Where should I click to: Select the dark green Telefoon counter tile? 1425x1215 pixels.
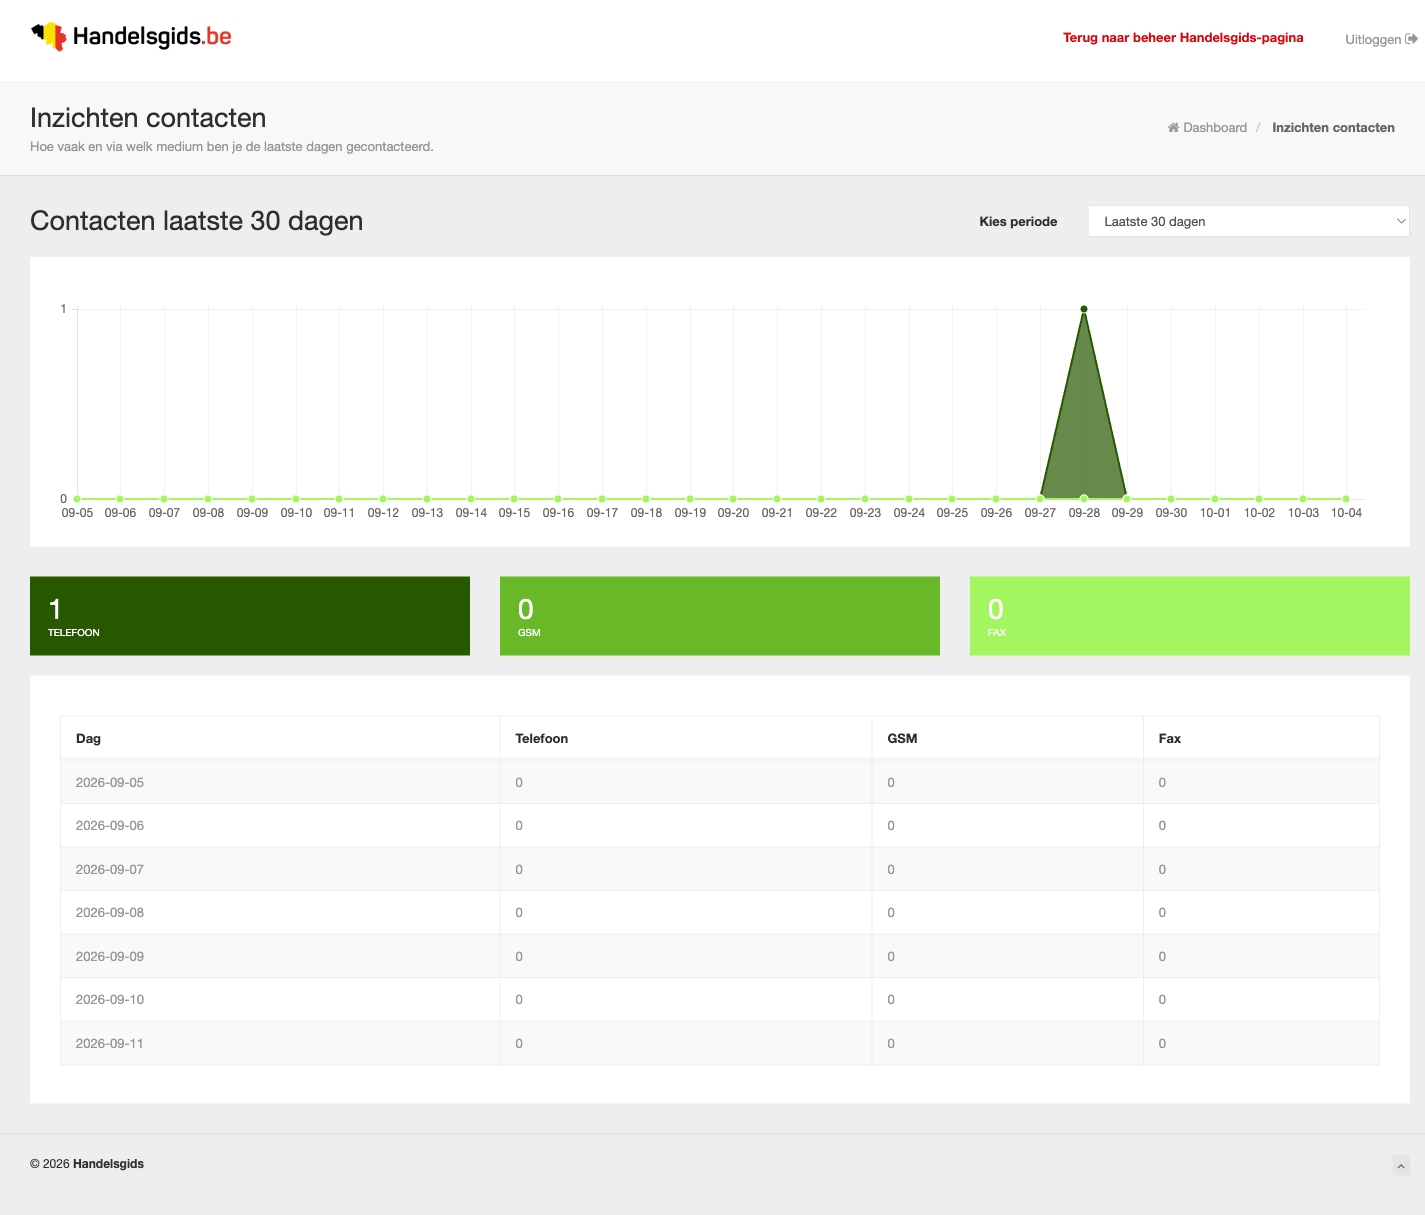point(250,616)
